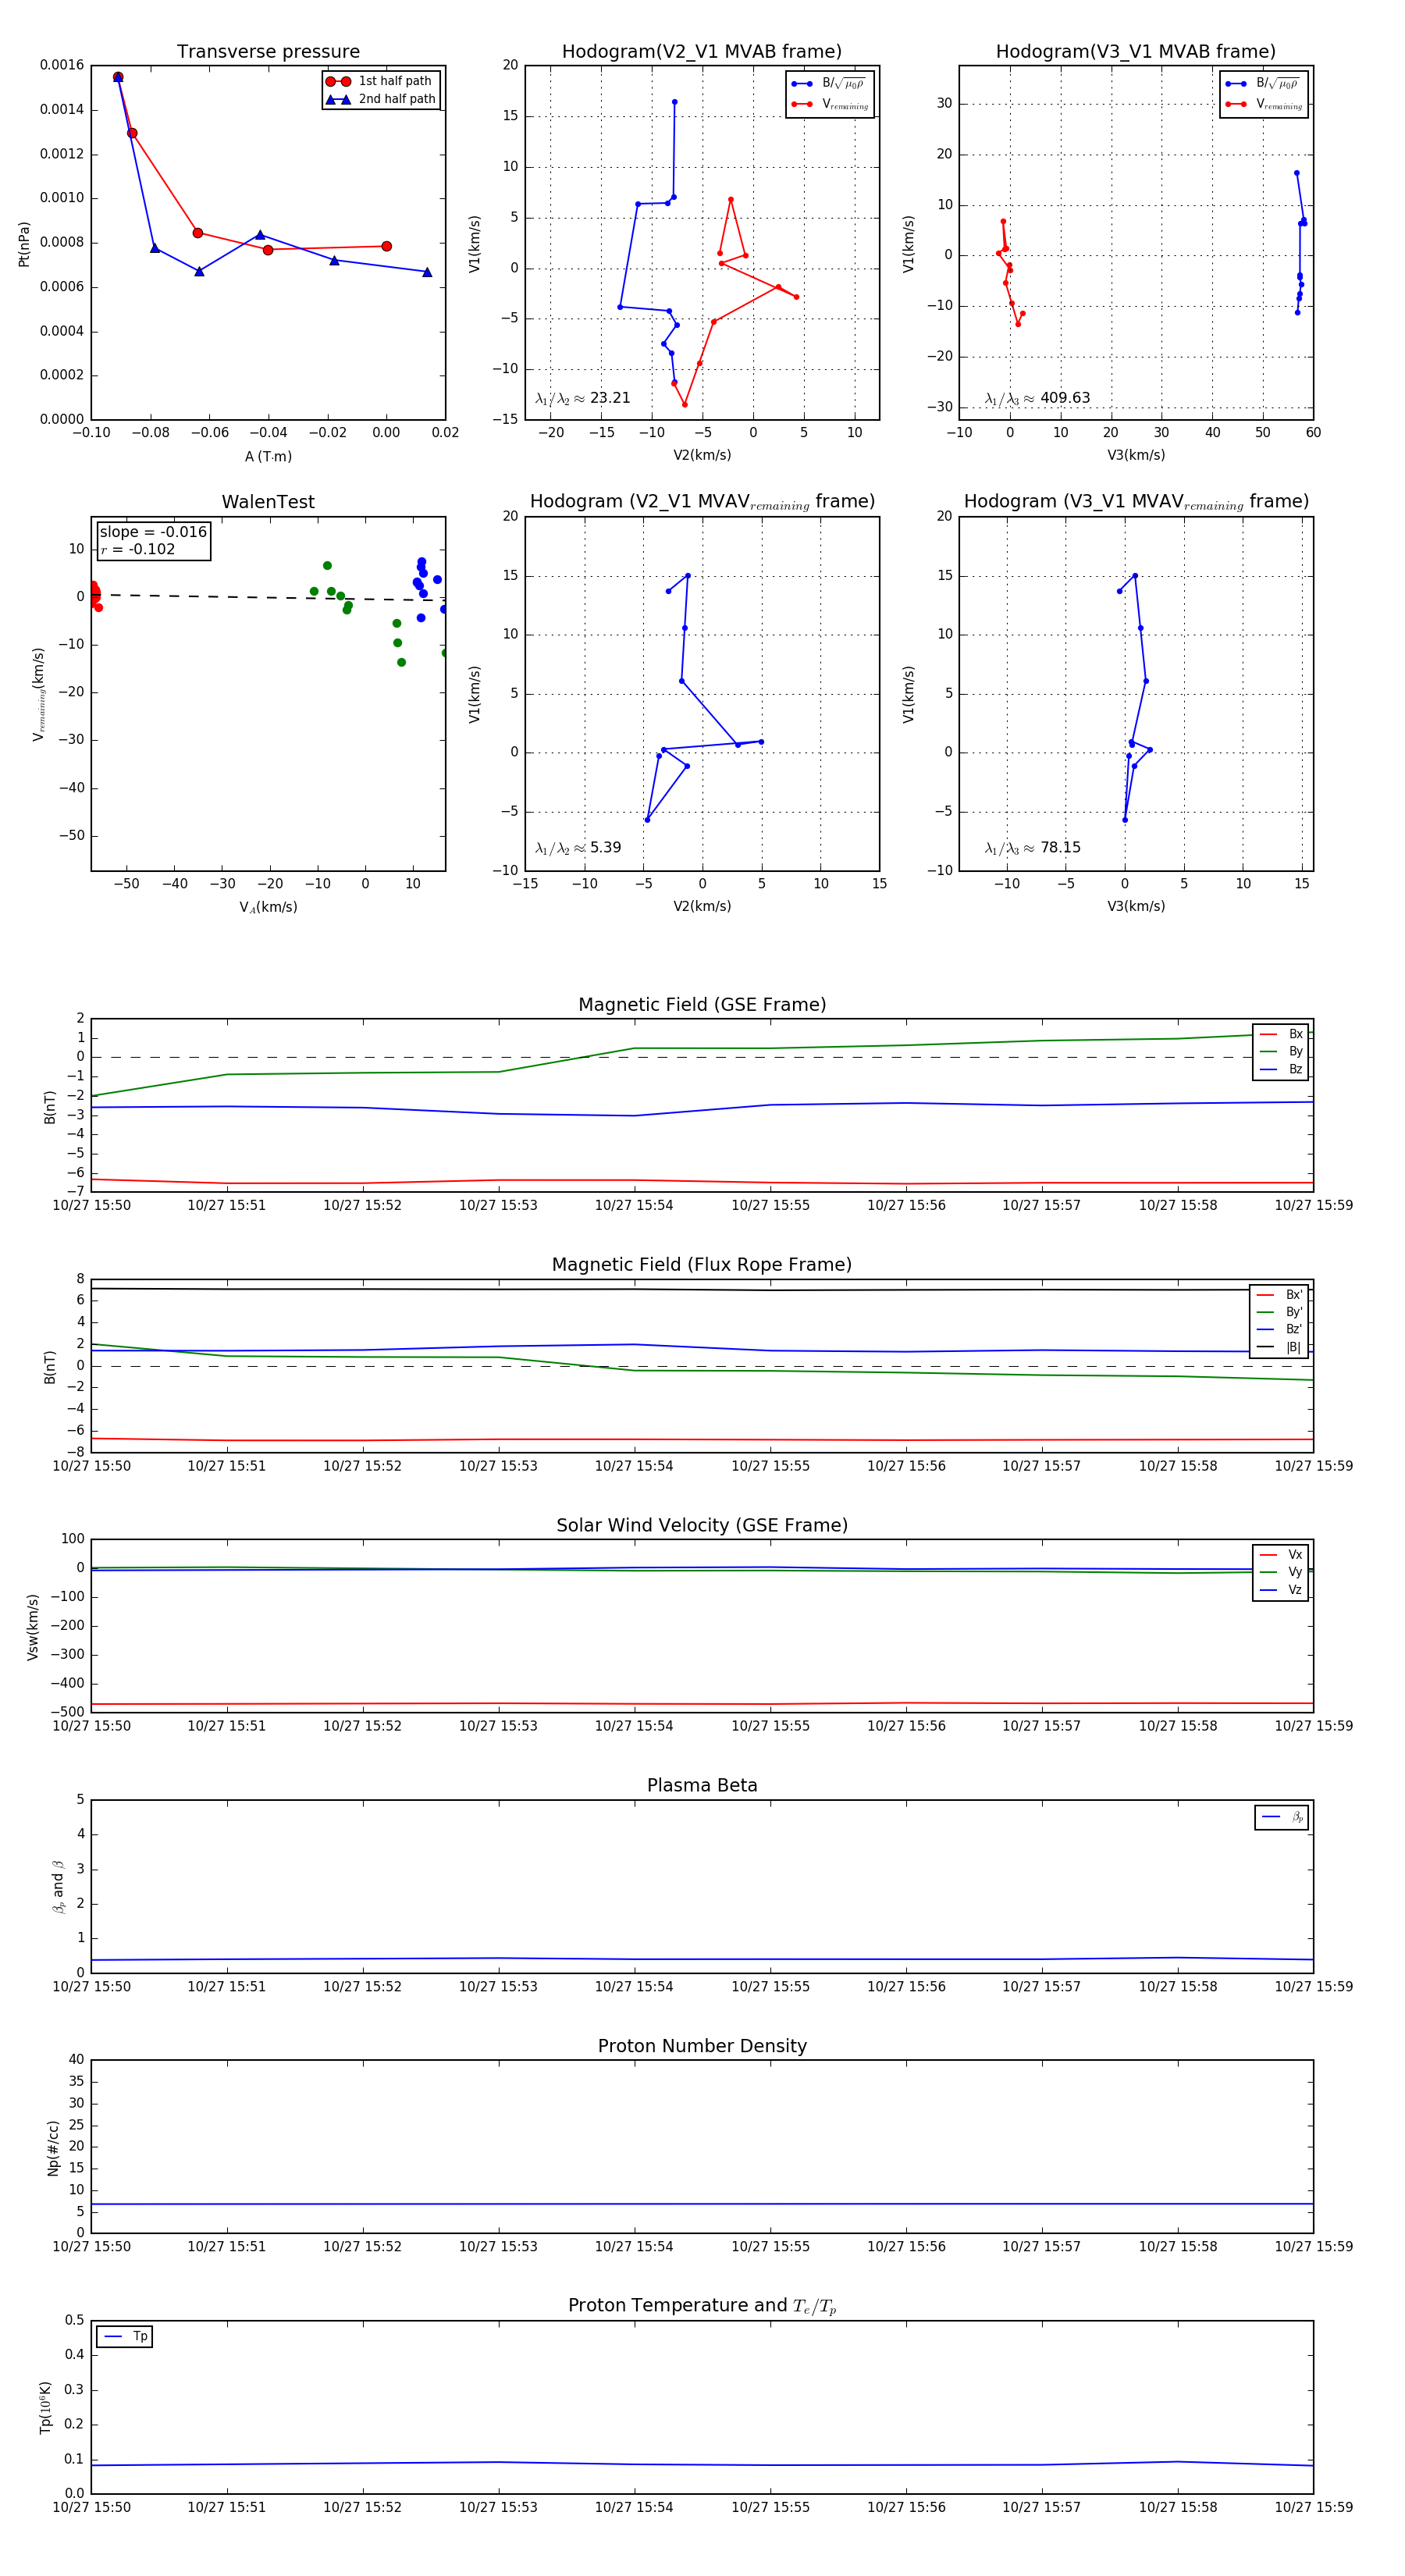The width and height of the screenshot is (1405, 2576).
Task: Click the "Vsw(km/s)" y-axis label
Action: tap(33, 1627)
